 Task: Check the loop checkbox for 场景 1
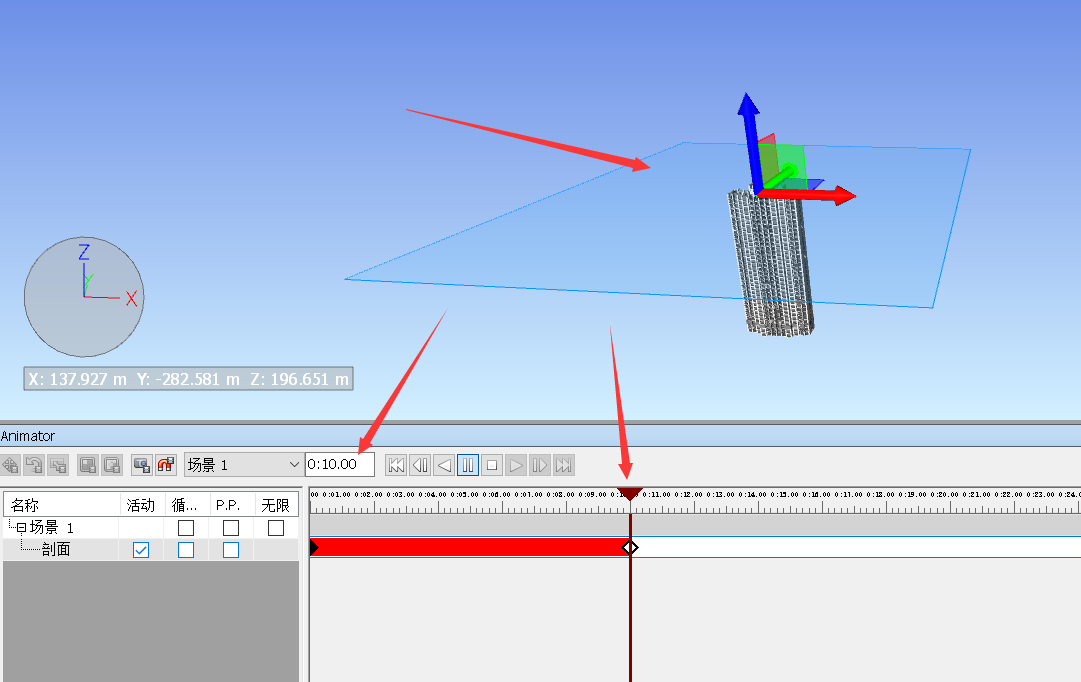click(x=184, y=527)
